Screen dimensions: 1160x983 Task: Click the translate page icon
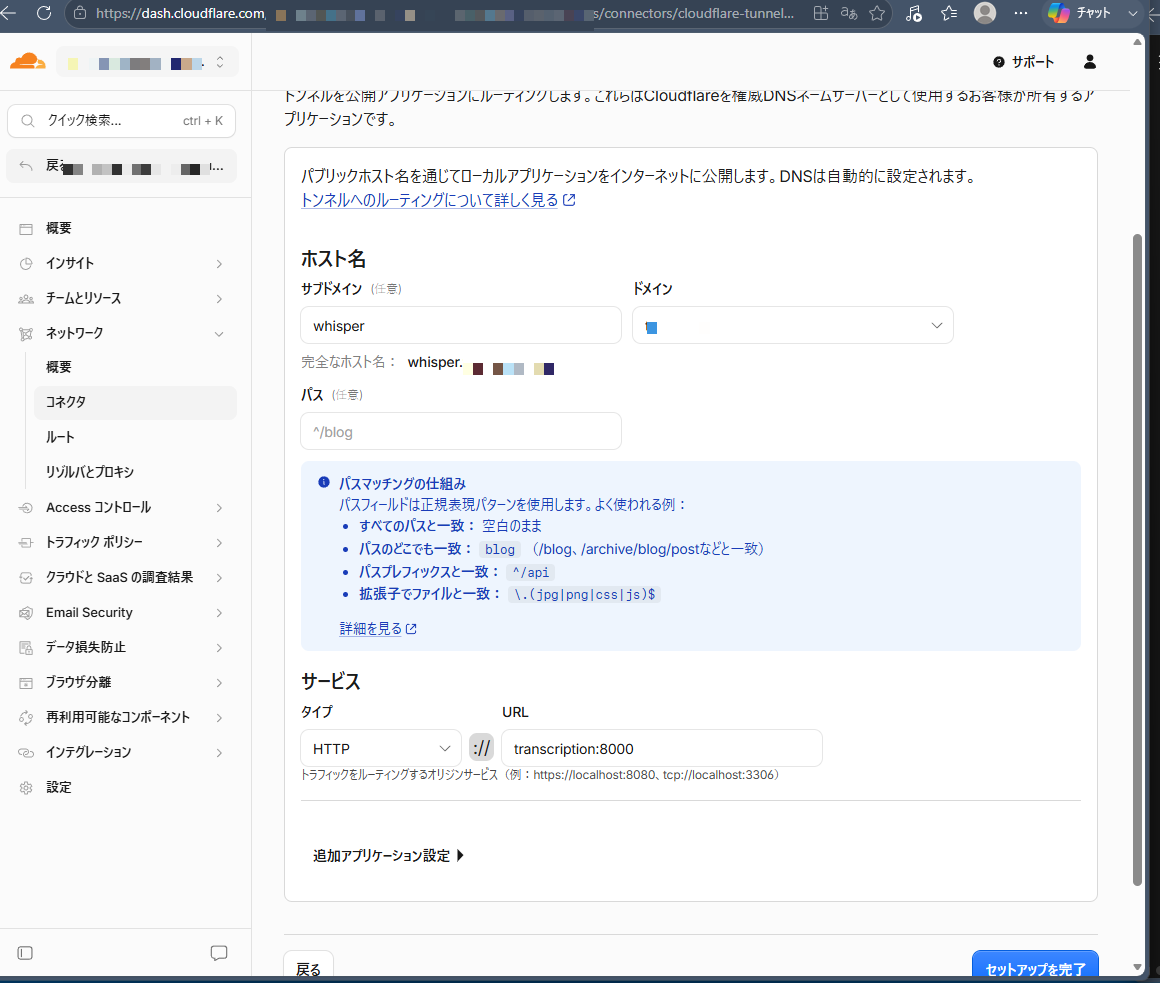849,13
